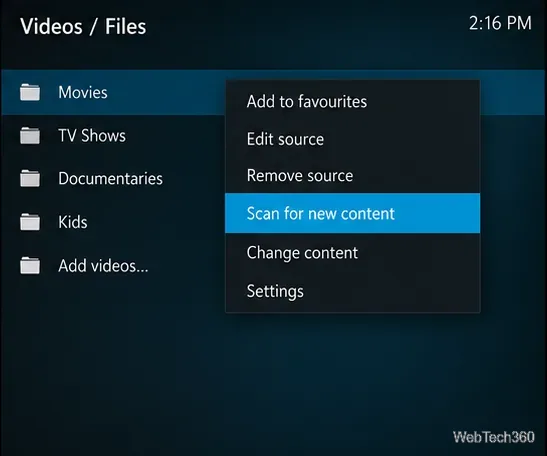Select Edit source menu entry
This screenshot has height=456, width=547.
click(x=352, y=139)
